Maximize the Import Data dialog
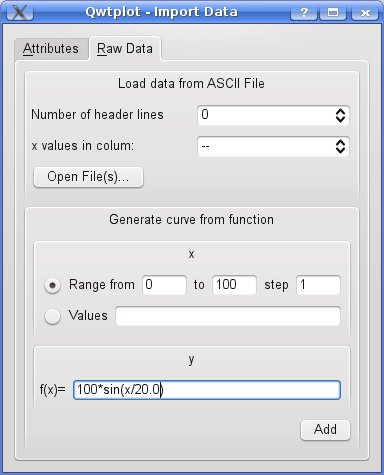 pos(333,13)
